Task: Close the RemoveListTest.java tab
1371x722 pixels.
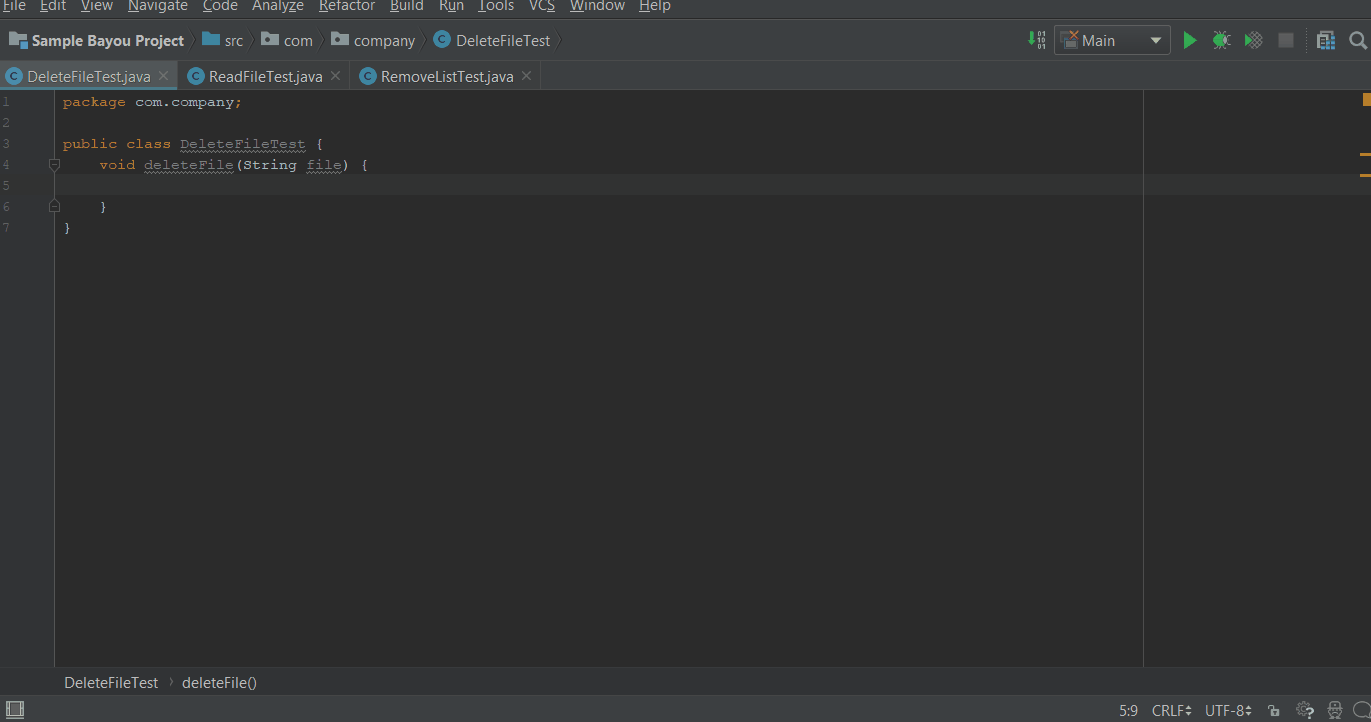Action: 527,75
